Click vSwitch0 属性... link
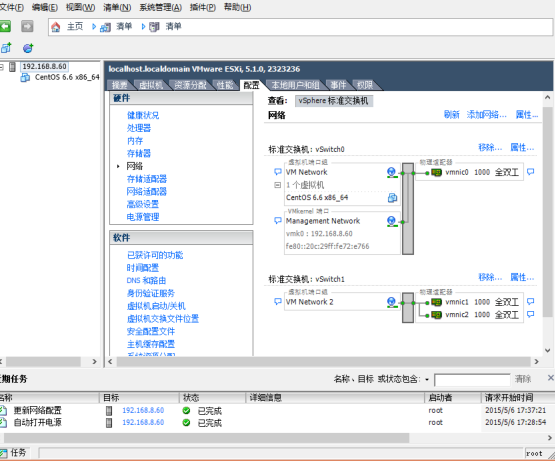The width and height of the screenshot is (555, 461). pyautogui.click(x=522, y=147)
